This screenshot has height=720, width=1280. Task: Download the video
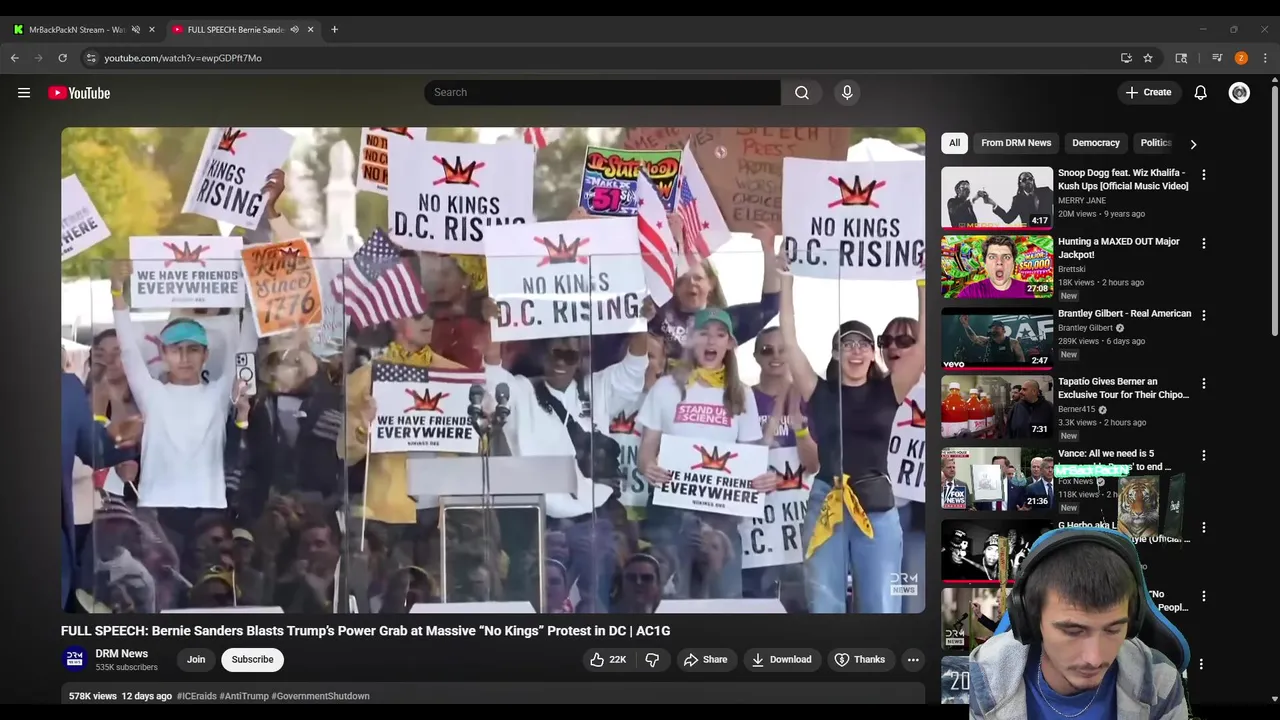click(781, 659)
